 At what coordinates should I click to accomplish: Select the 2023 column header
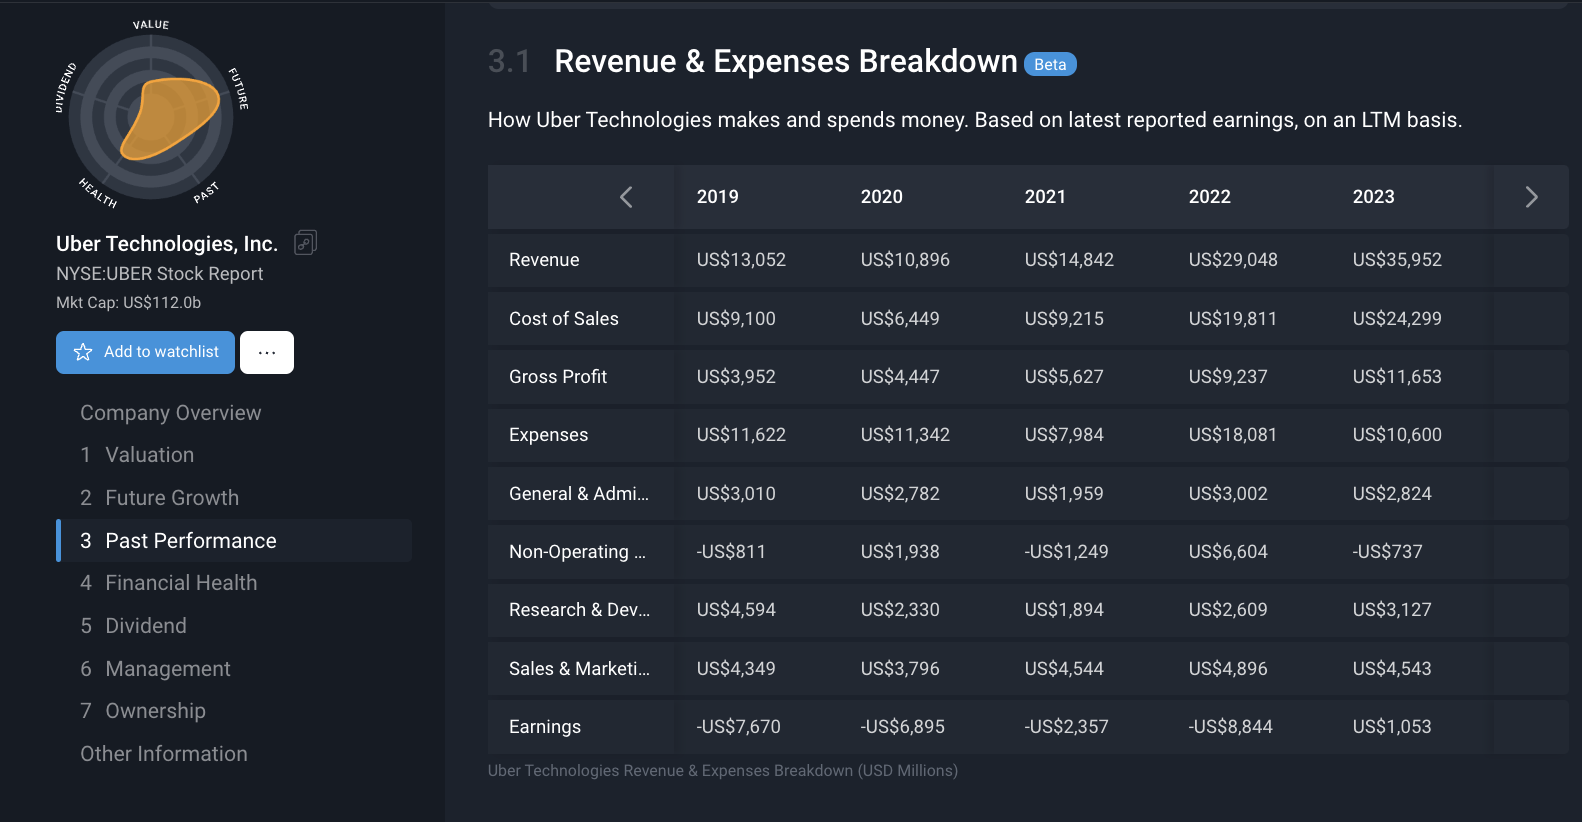pos(1374,197)
